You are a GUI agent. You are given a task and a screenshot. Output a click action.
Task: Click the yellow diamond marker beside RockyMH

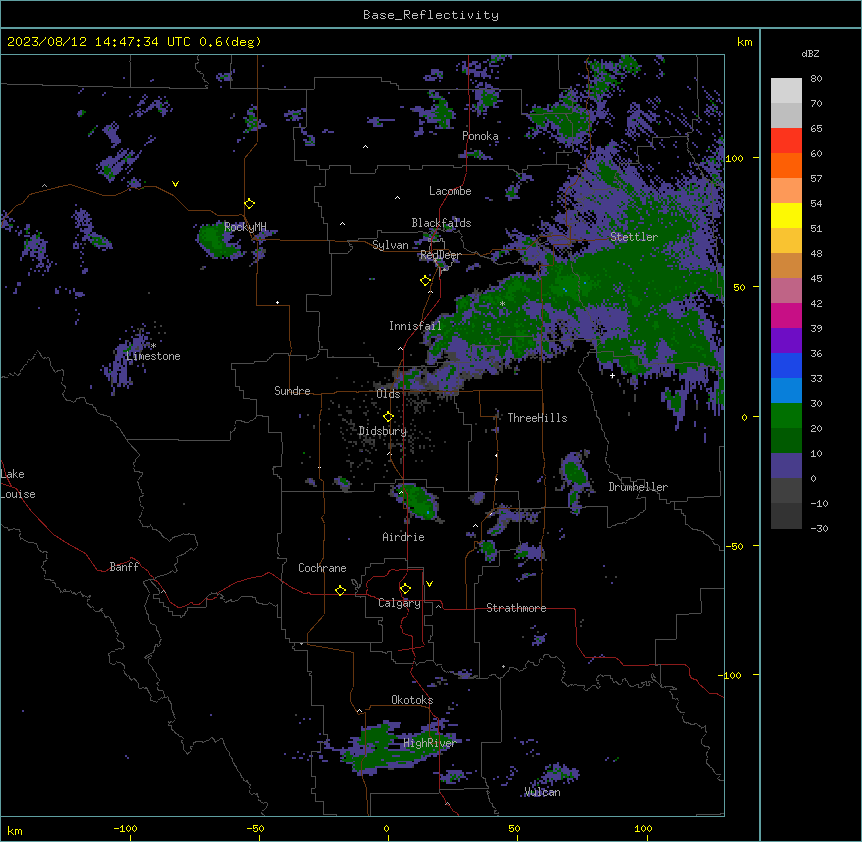(x=250, y=204)
